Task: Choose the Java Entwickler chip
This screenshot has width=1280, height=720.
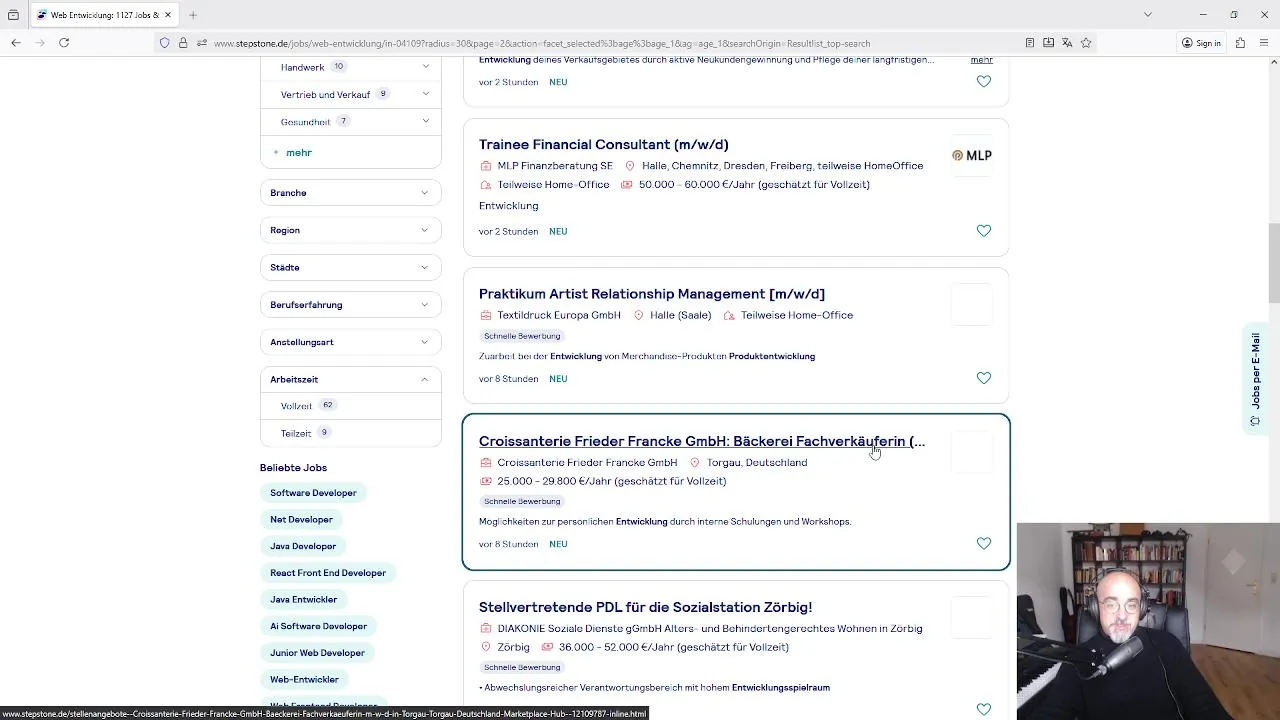Action: [x=303, y=599]
